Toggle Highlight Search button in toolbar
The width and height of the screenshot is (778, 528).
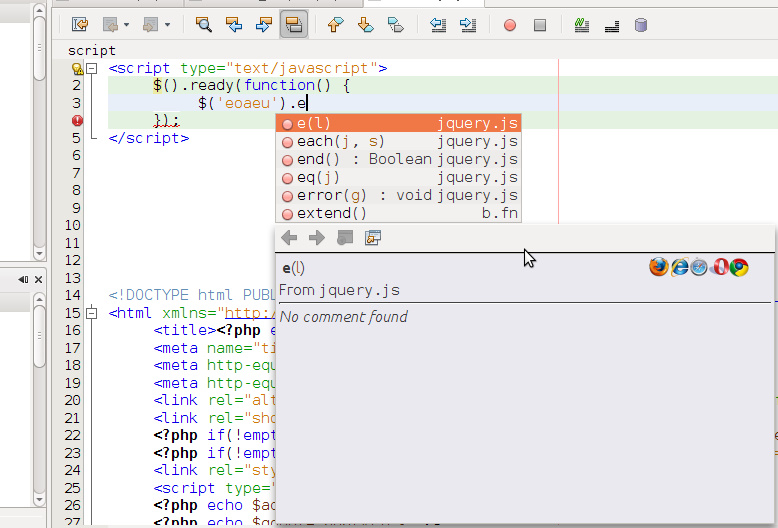pos(294,24)
